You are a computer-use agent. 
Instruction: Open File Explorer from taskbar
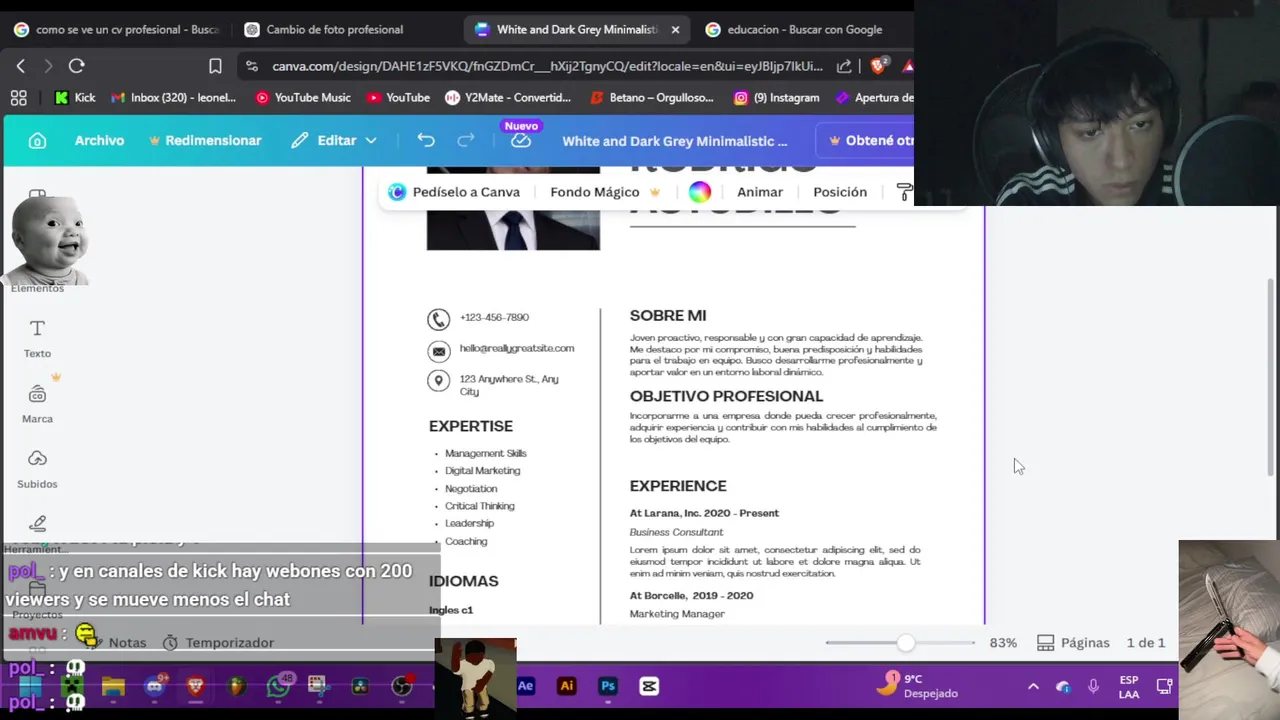[x=113, y=686]
